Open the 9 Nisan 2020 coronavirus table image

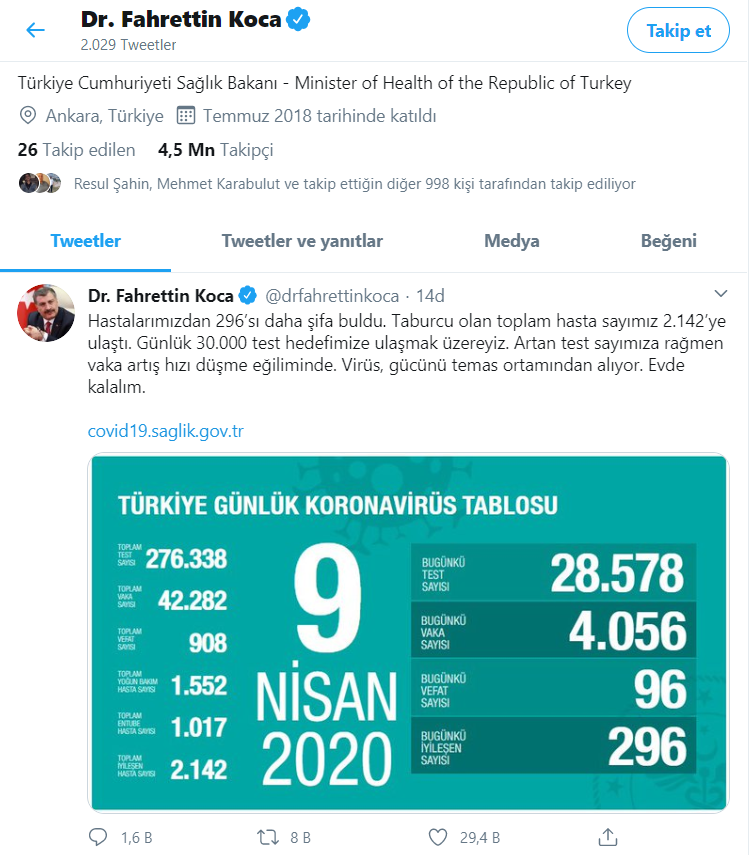tap(408, 632)
